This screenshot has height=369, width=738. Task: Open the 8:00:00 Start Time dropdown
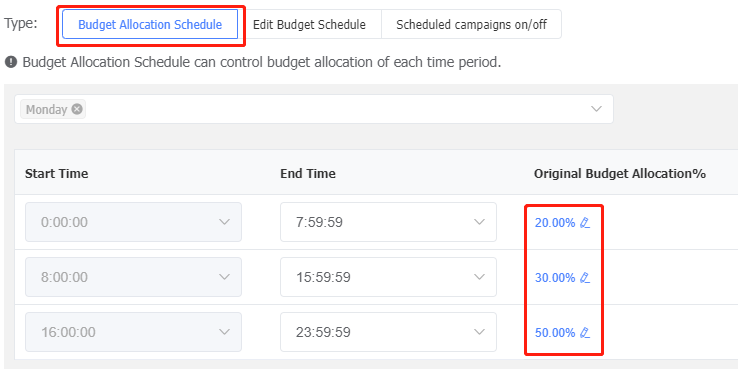point(133,277)
